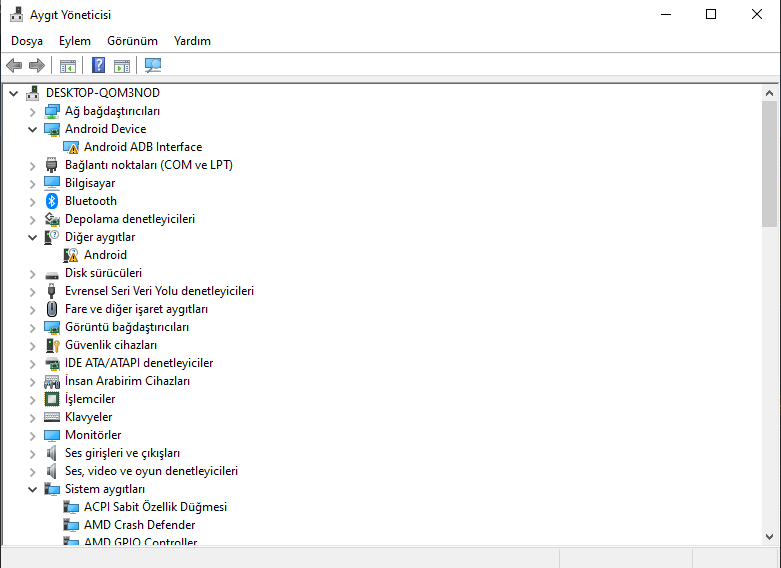Screen dimensions: 781x568
Task: Click the Aygıt Yöneticisi title bar icon
Action: [16, 14]
